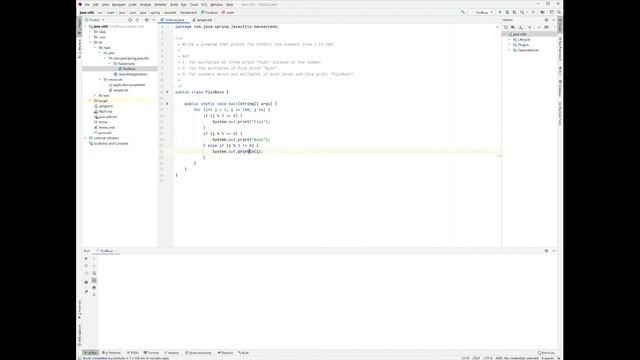Open the Edit menu
The image size is (640, 360).
tap(96, 4)
